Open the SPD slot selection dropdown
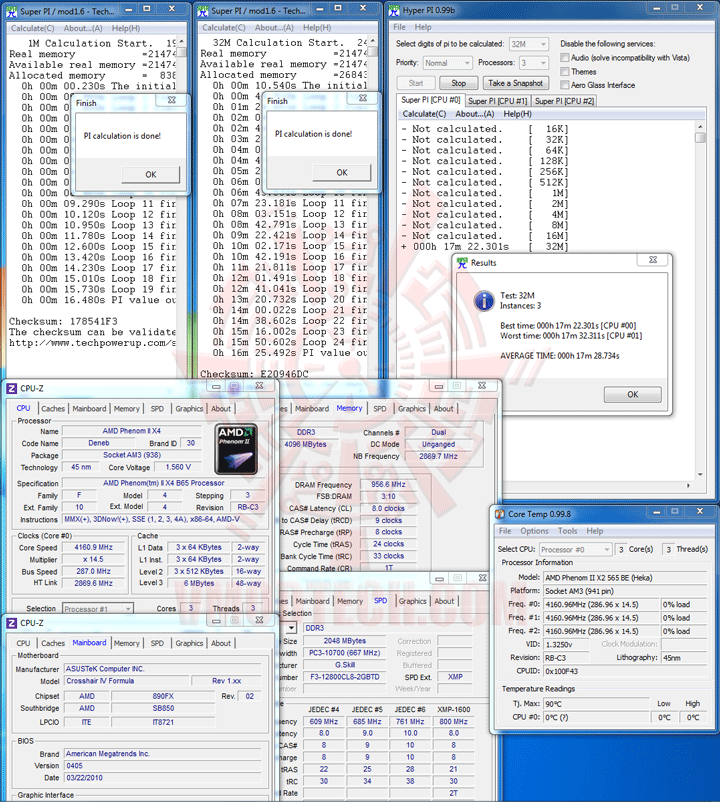Screen dimensions: 720x802 tap(290, 628)
